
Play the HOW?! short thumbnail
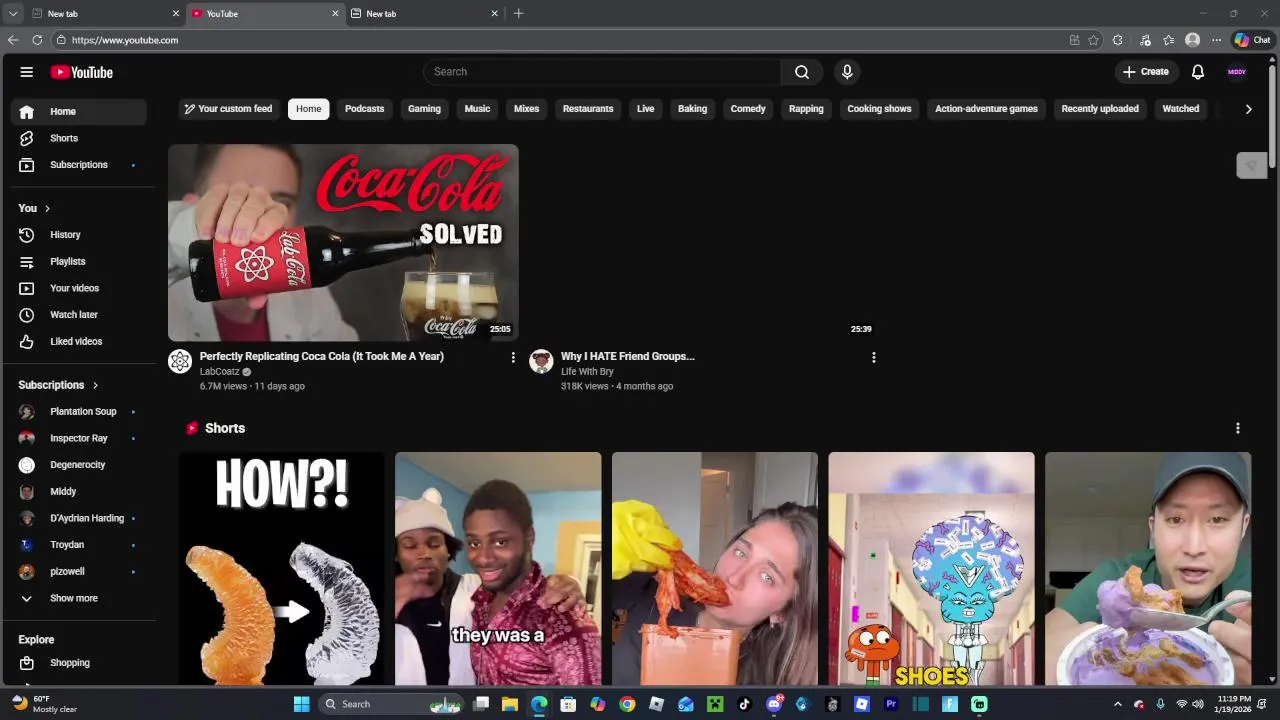click(x=281, y=568)
